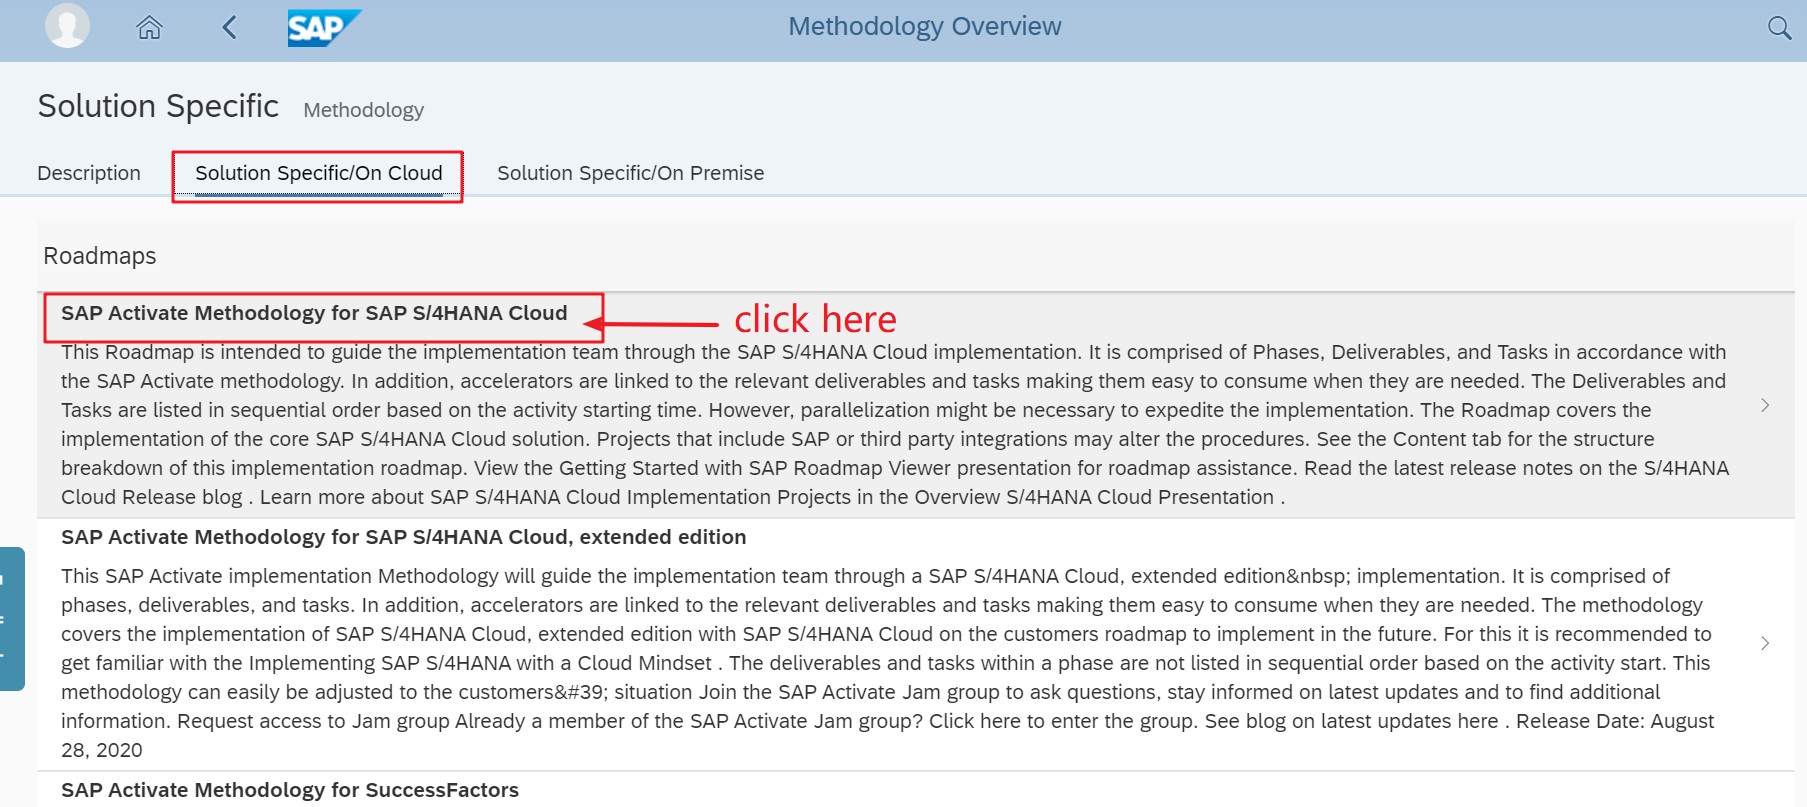Viewport: 1807px width, 807px height.
Task: Click the Methodology subtitle label
Action: tap(364, 110)
